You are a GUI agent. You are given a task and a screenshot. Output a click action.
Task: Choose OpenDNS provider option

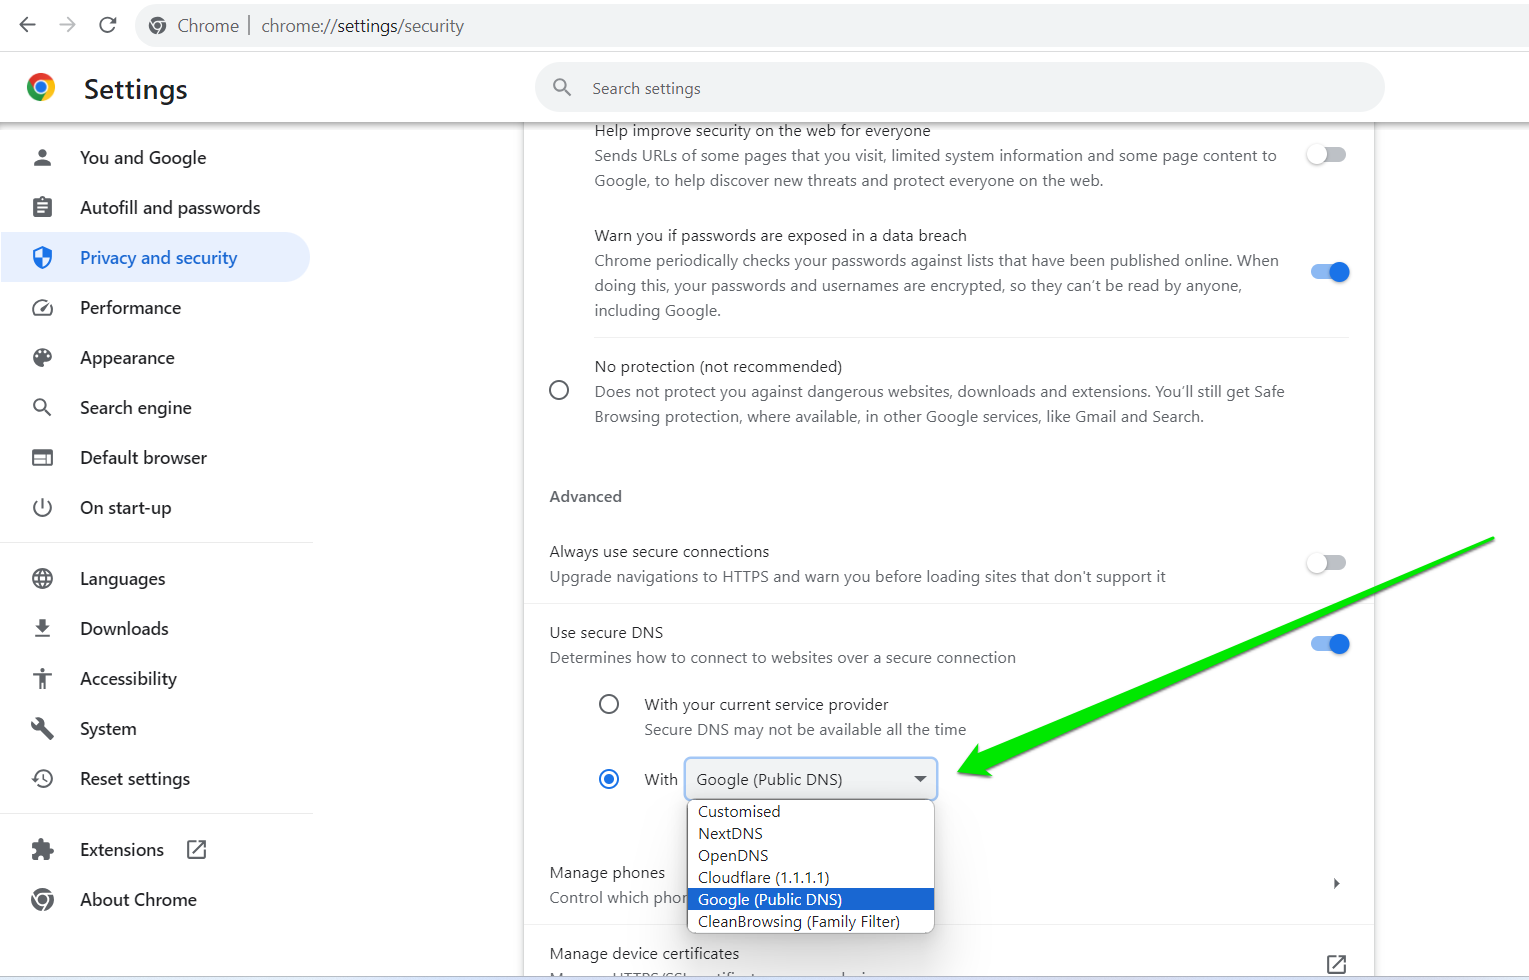pos(810,856)
